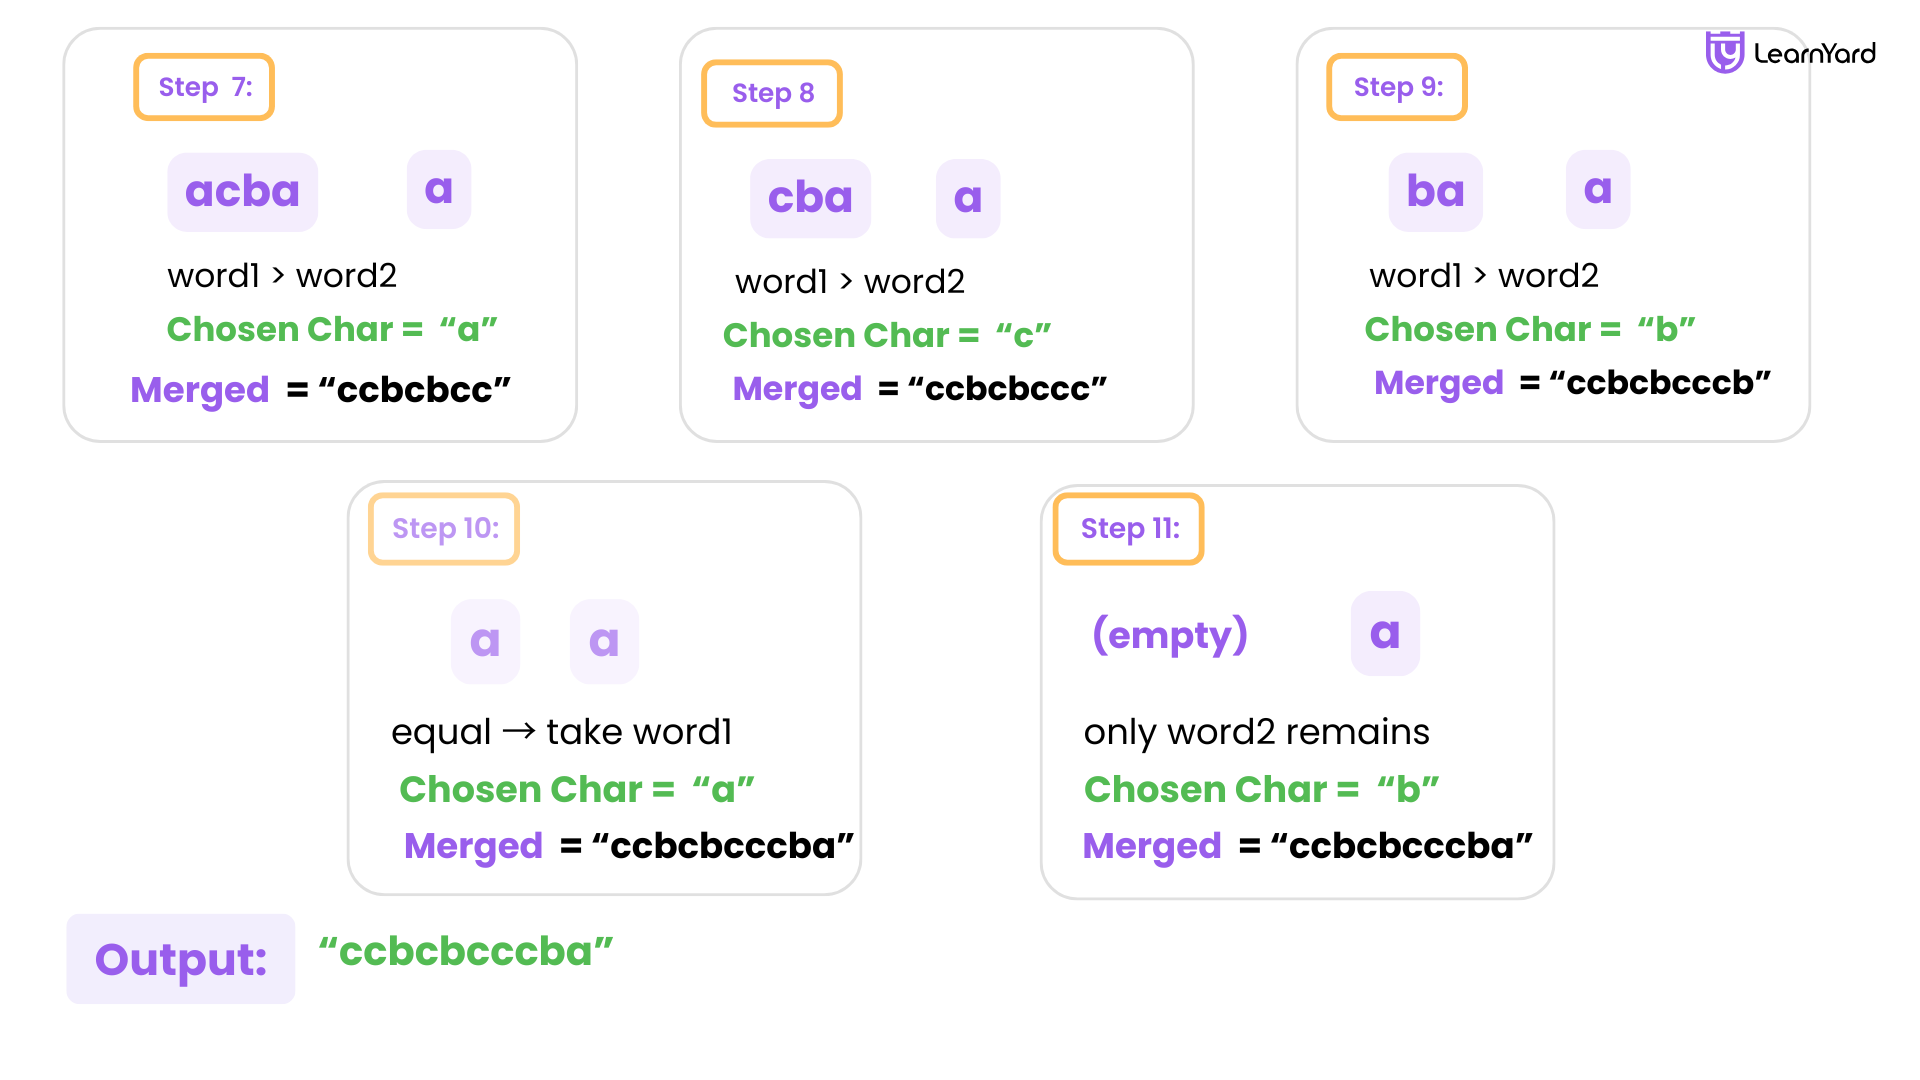
Task: Select the '(empty)' word1 placeholder in Step 11
Action: (1170, 635)
